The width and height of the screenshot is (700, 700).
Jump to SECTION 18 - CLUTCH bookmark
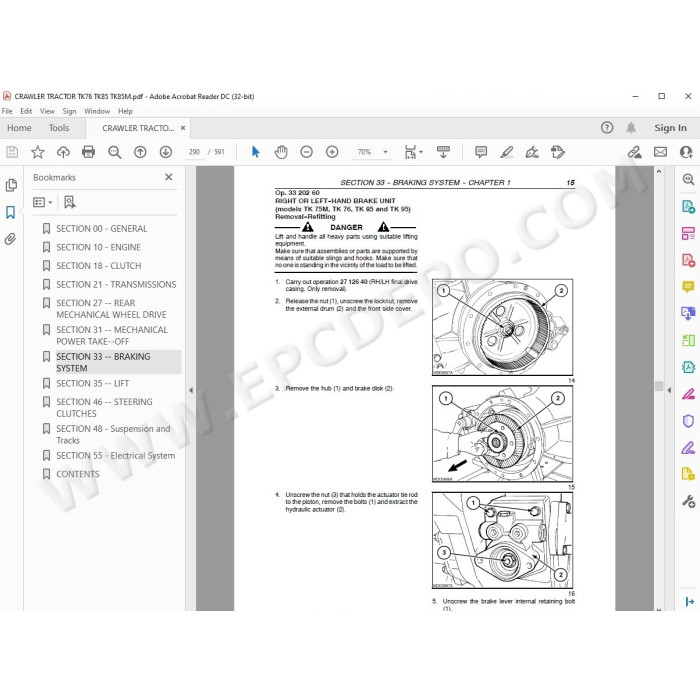pos(99,266)
